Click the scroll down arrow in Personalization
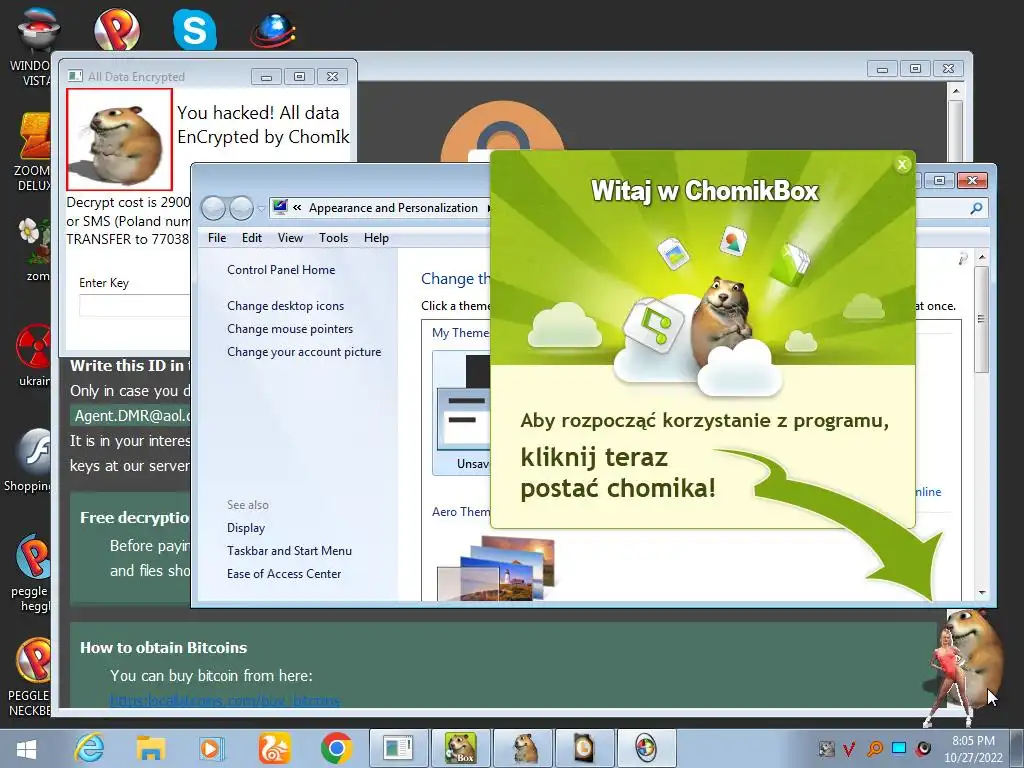 click(982, 593)
